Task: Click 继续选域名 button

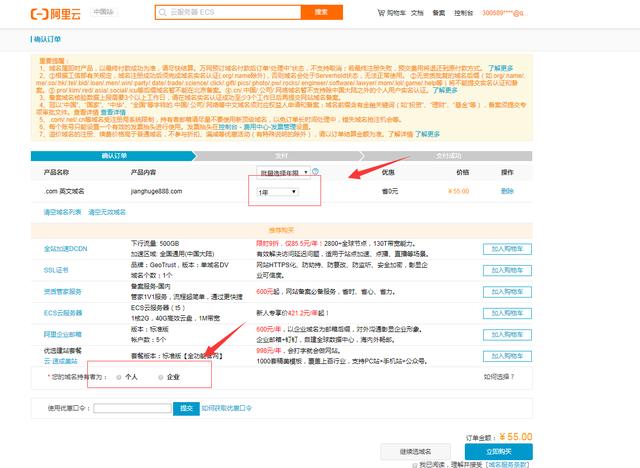Action: tap(416, 451)
